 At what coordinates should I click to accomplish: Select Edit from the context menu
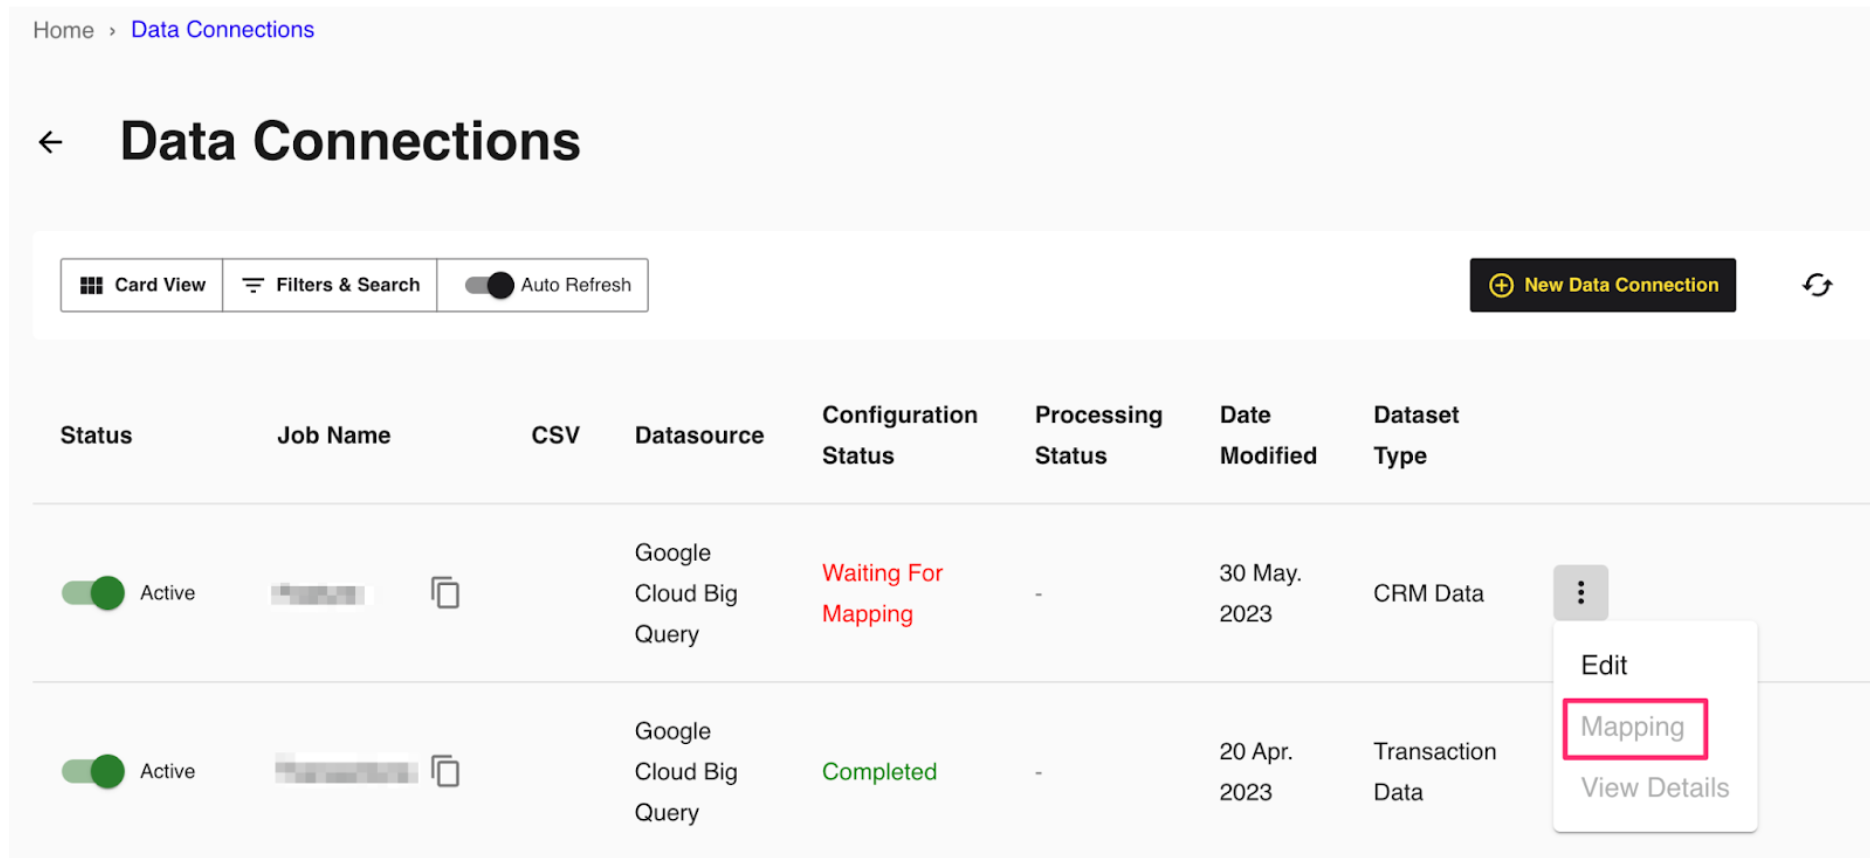1604,665
